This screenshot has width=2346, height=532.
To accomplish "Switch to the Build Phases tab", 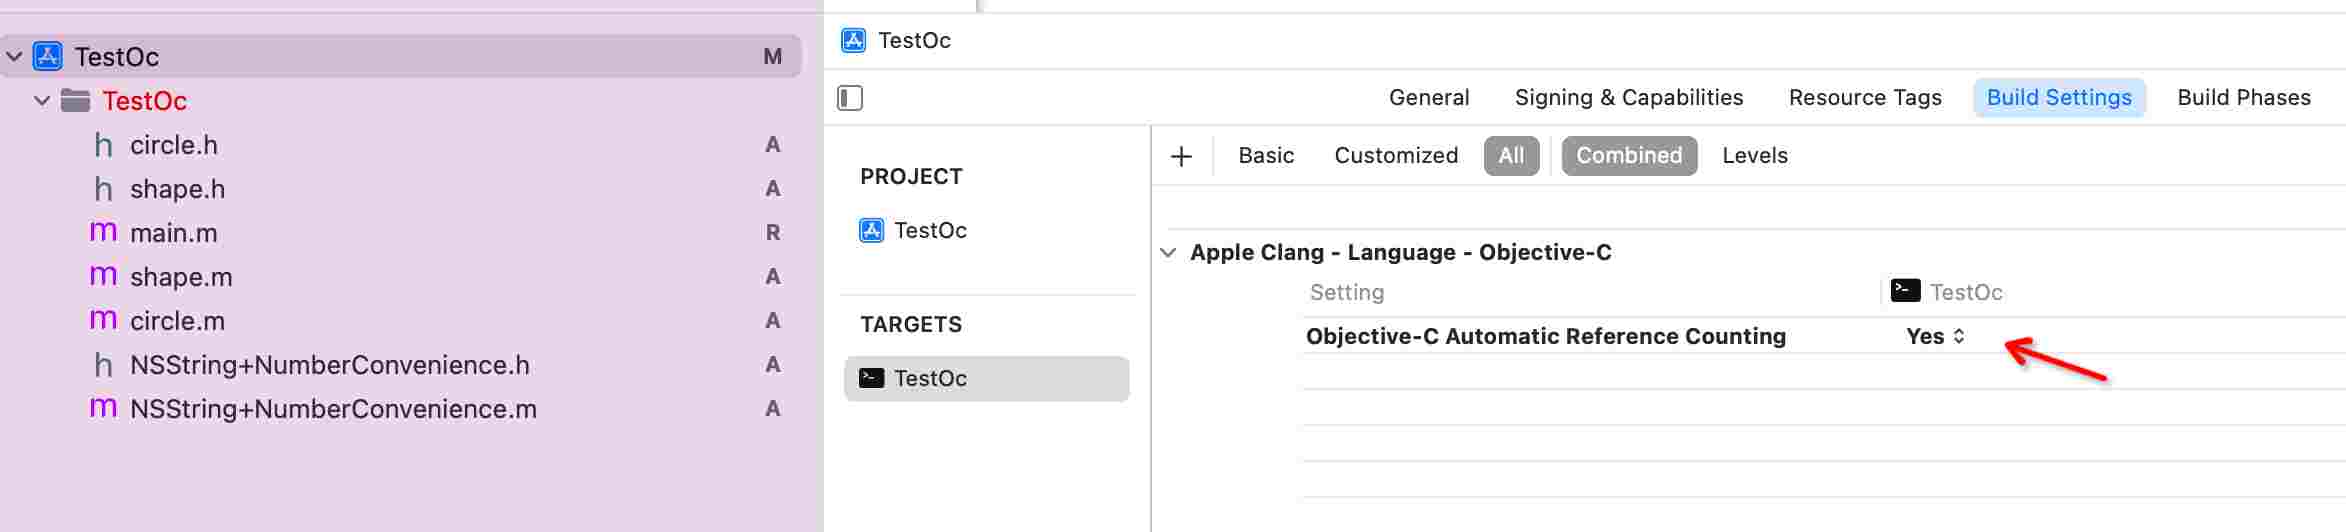I will 2244,98.
